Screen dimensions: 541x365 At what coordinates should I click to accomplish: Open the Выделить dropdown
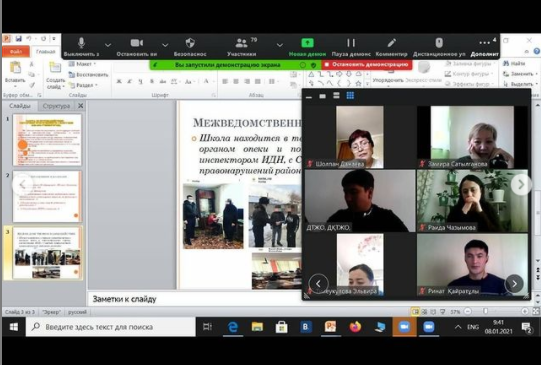[x=520, y=84]
